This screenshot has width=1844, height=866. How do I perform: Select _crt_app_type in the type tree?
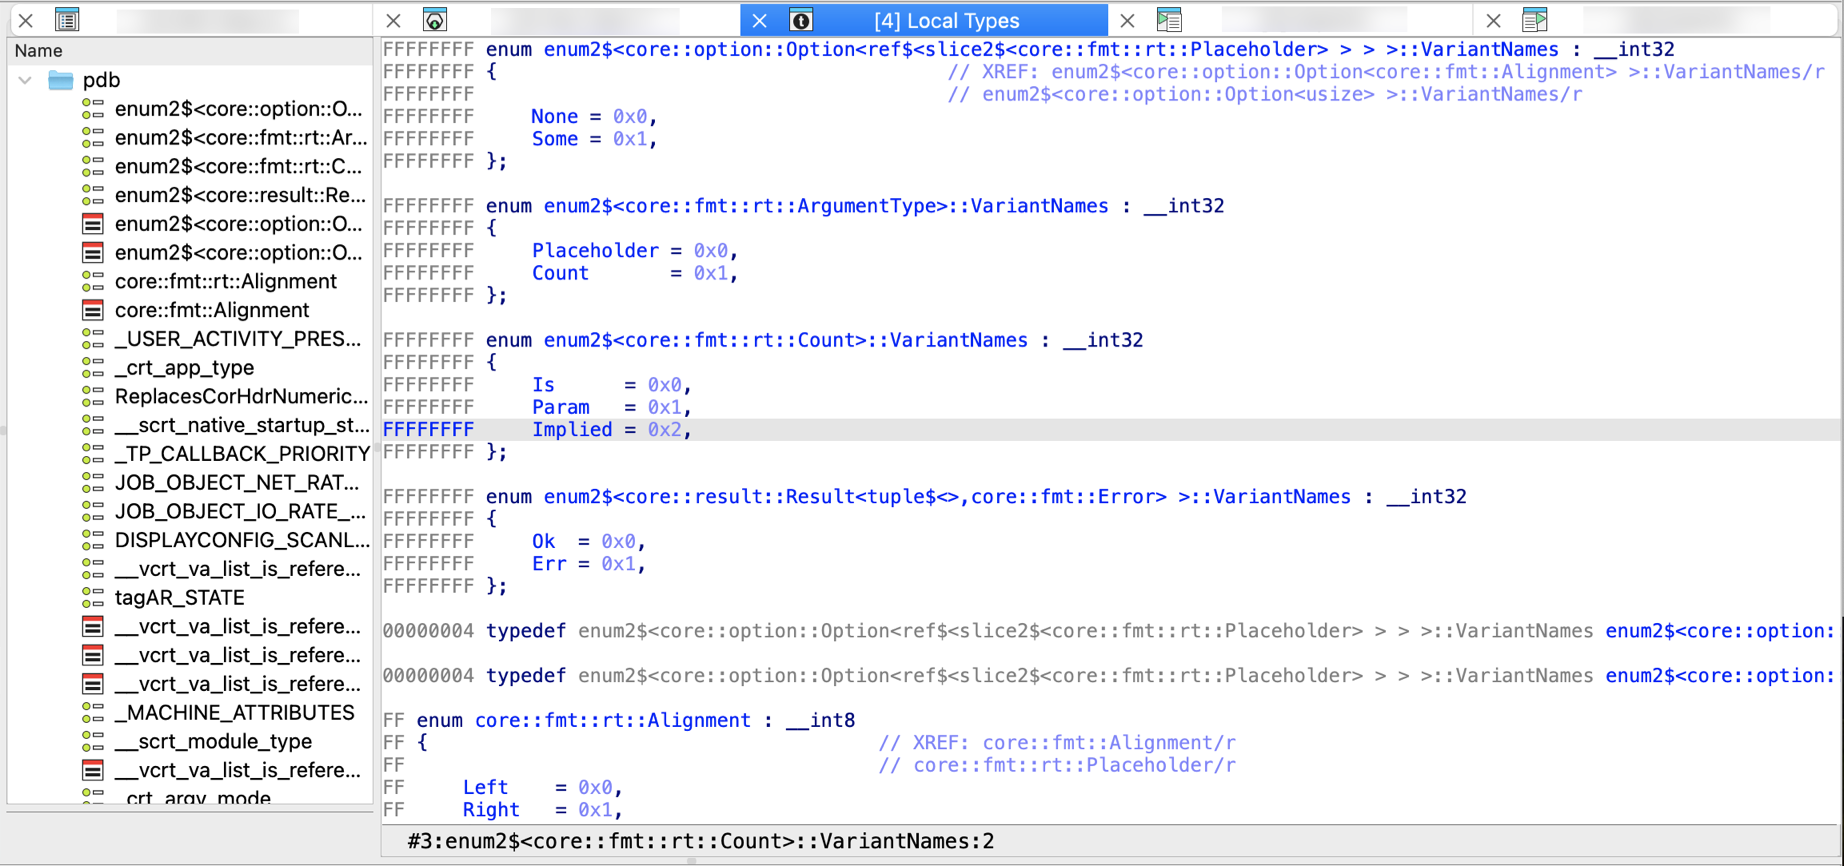[x=184, y=368]
